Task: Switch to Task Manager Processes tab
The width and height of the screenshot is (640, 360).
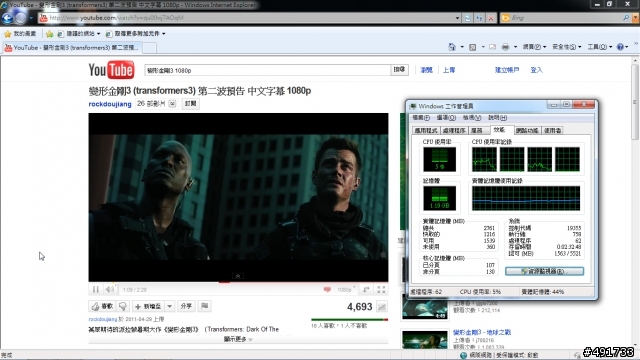Action: click(x=454, y=131)
